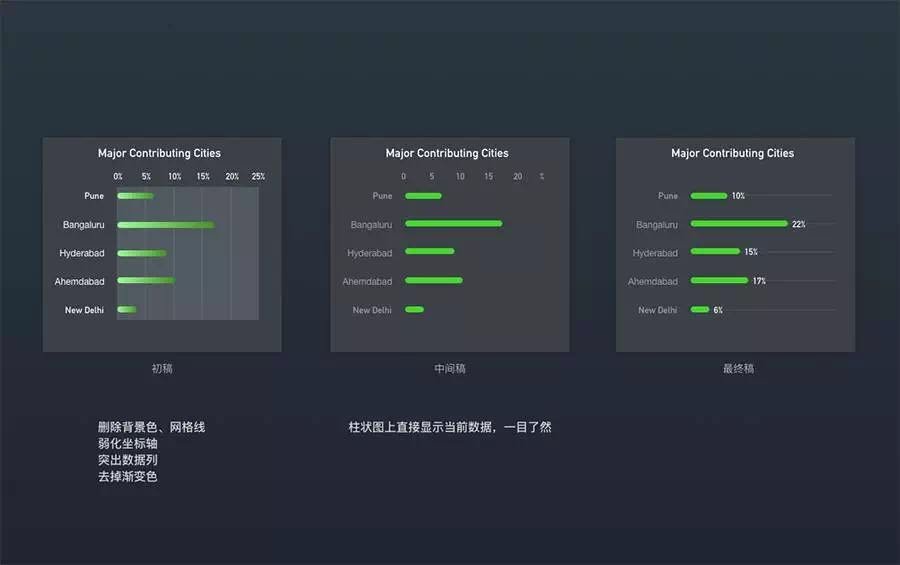Click the 'New Delhi' label in the 初稿 chart
The width and height of the screenshot is (900, 565).
coord(84,310)
